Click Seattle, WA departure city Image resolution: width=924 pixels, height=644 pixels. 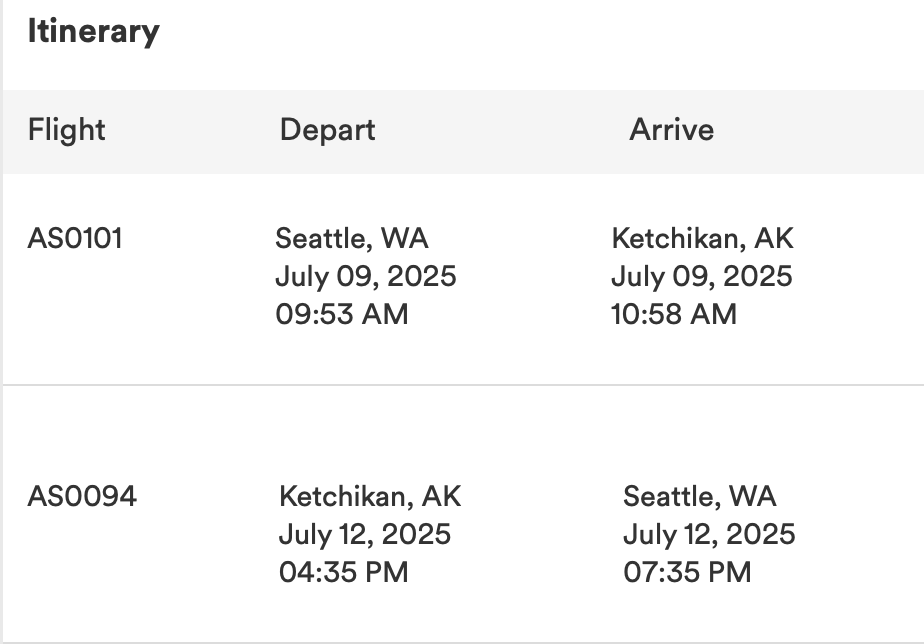tap(352, 239)
